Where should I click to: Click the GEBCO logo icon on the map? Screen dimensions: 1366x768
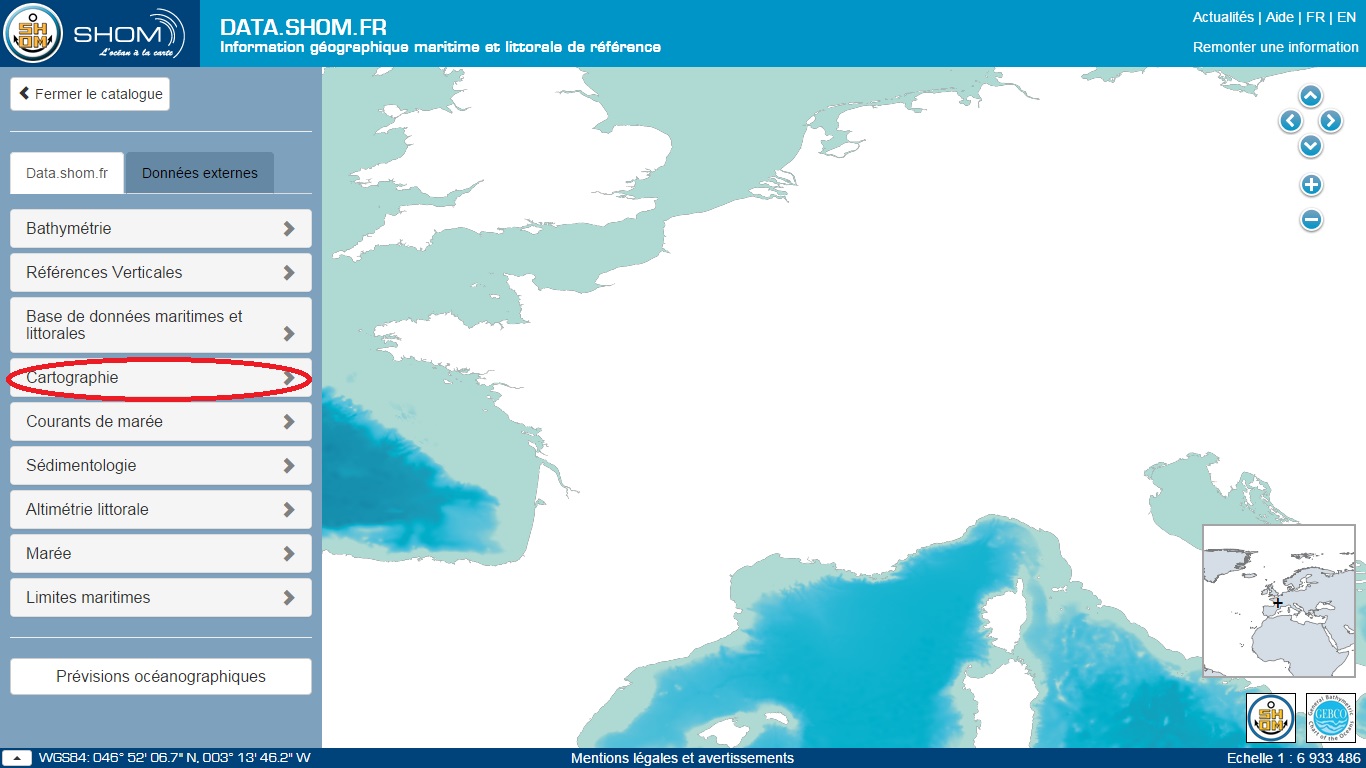(x=1330, y=718)
